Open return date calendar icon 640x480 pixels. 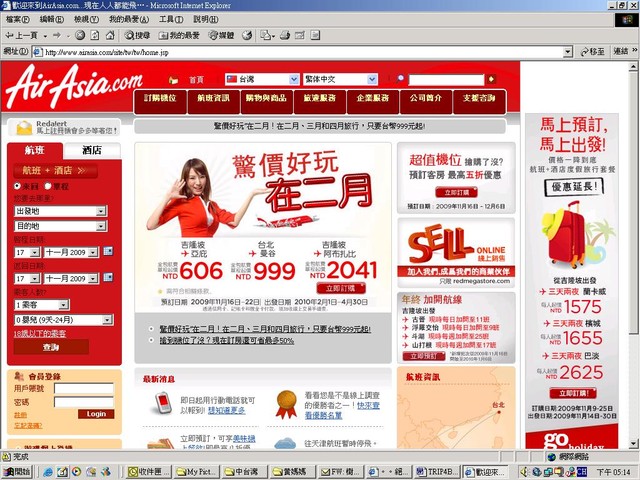[x=108, y=278]
